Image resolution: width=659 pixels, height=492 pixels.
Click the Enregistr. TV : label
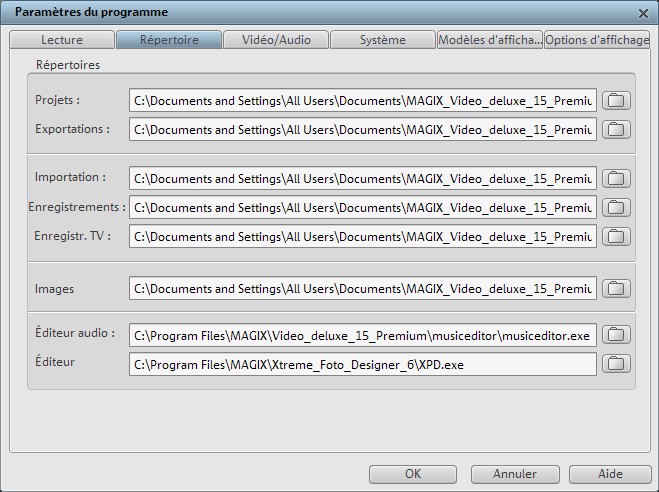72,236
